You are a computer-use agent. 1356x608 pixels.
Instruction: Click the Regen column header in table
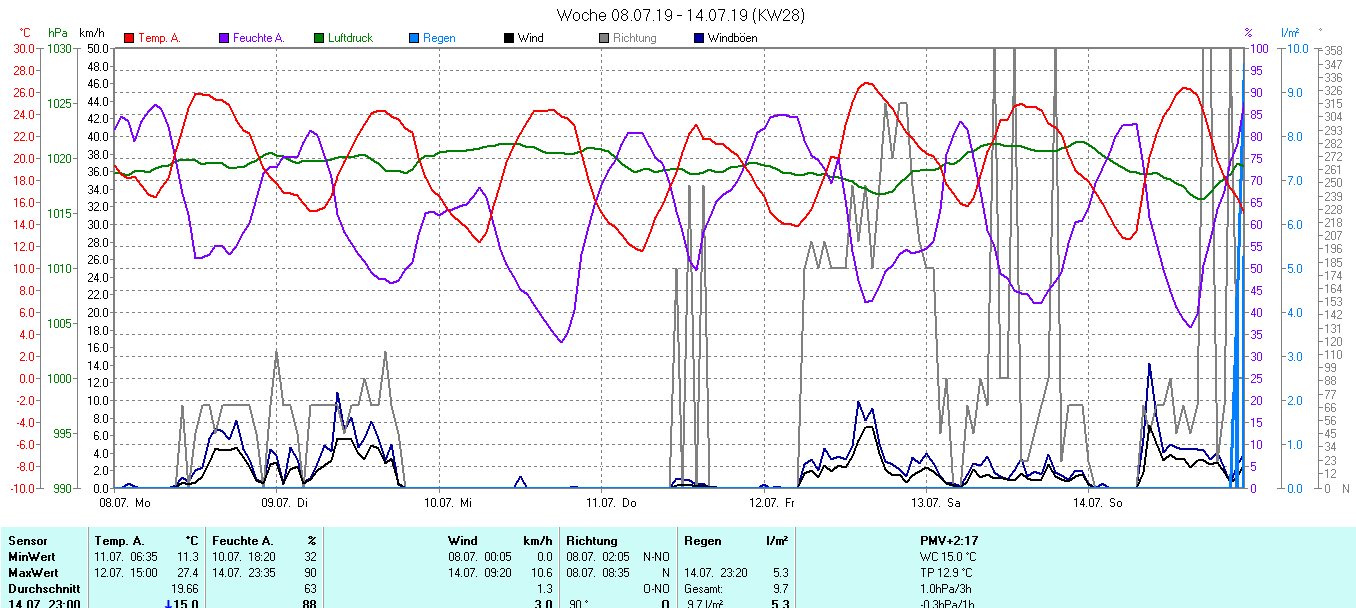click(701, 541)
